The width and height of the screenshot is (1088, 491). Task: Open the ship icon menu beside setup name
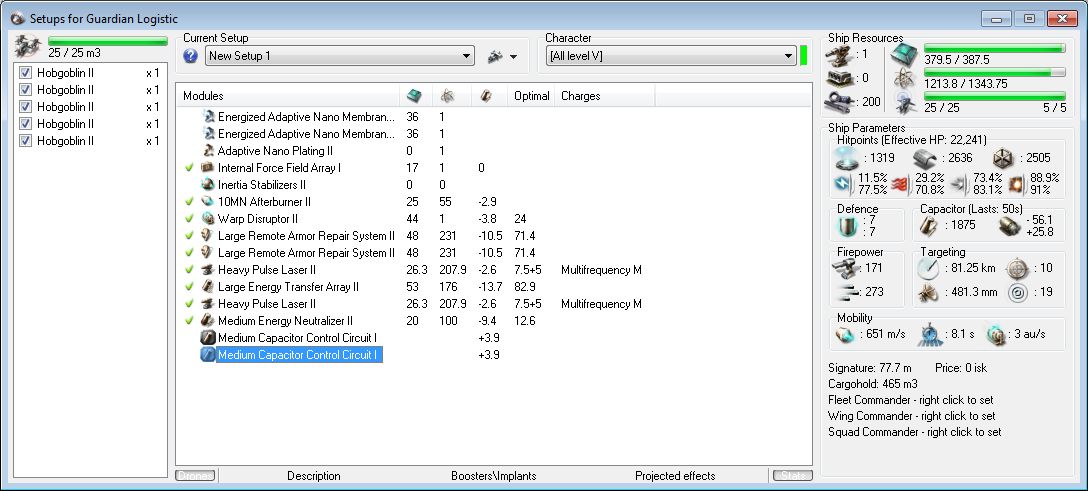502,57
